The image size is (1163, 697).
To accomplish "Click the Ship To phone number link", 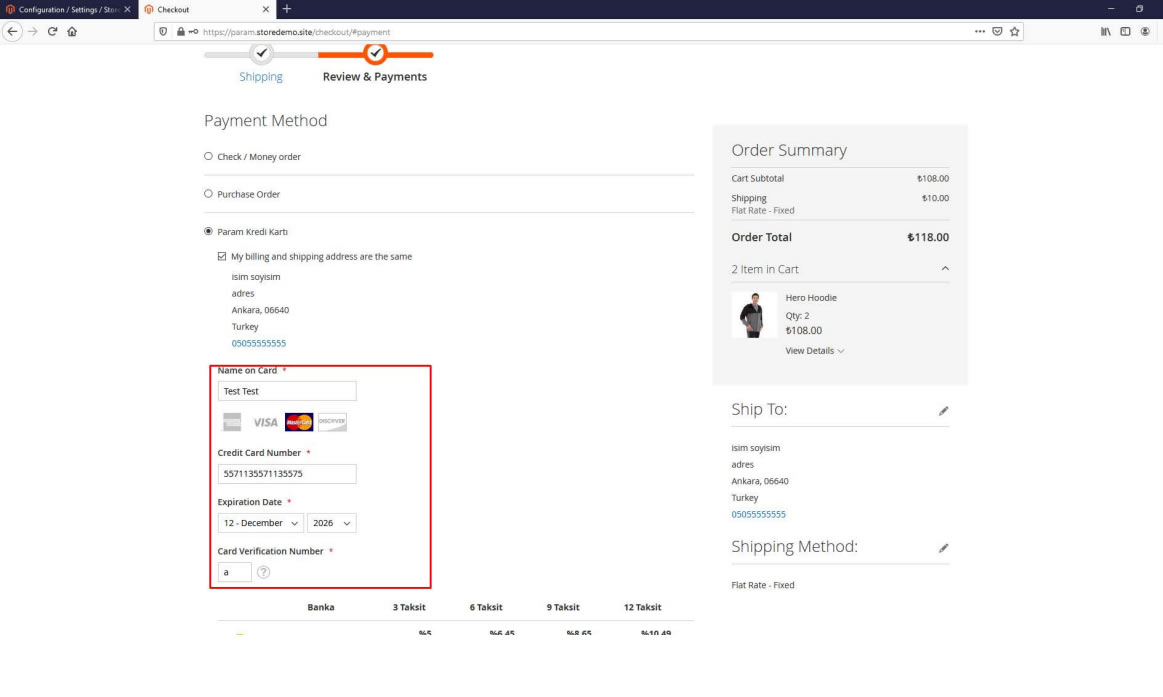I will pyautogui.click(x=759, y=515).
